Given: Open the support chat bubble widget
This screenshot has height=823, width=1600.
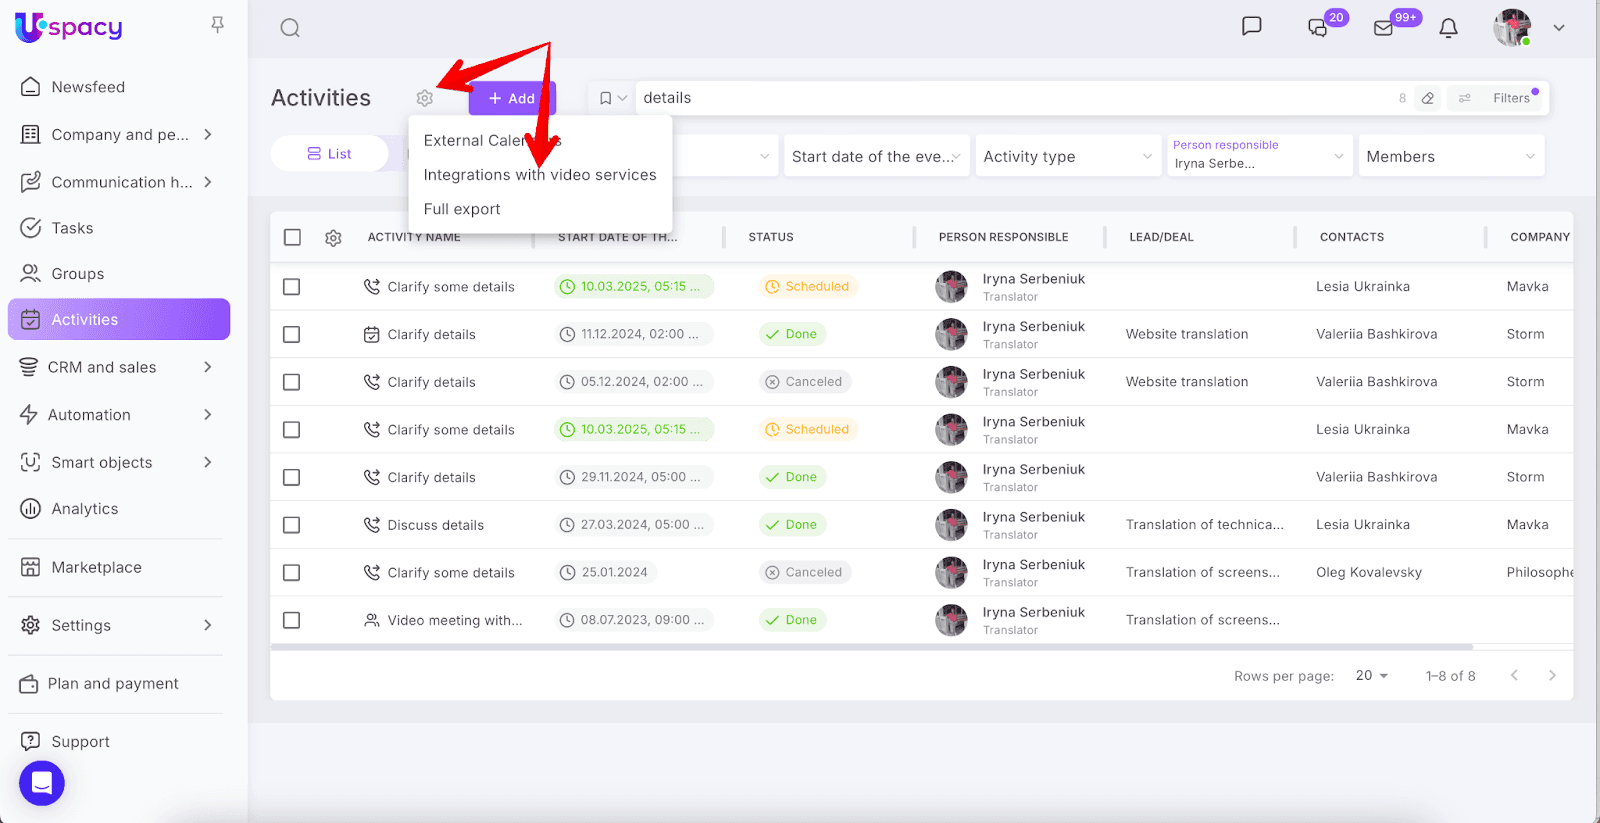Looking at the screenshot, I should [x=42, y=783].
